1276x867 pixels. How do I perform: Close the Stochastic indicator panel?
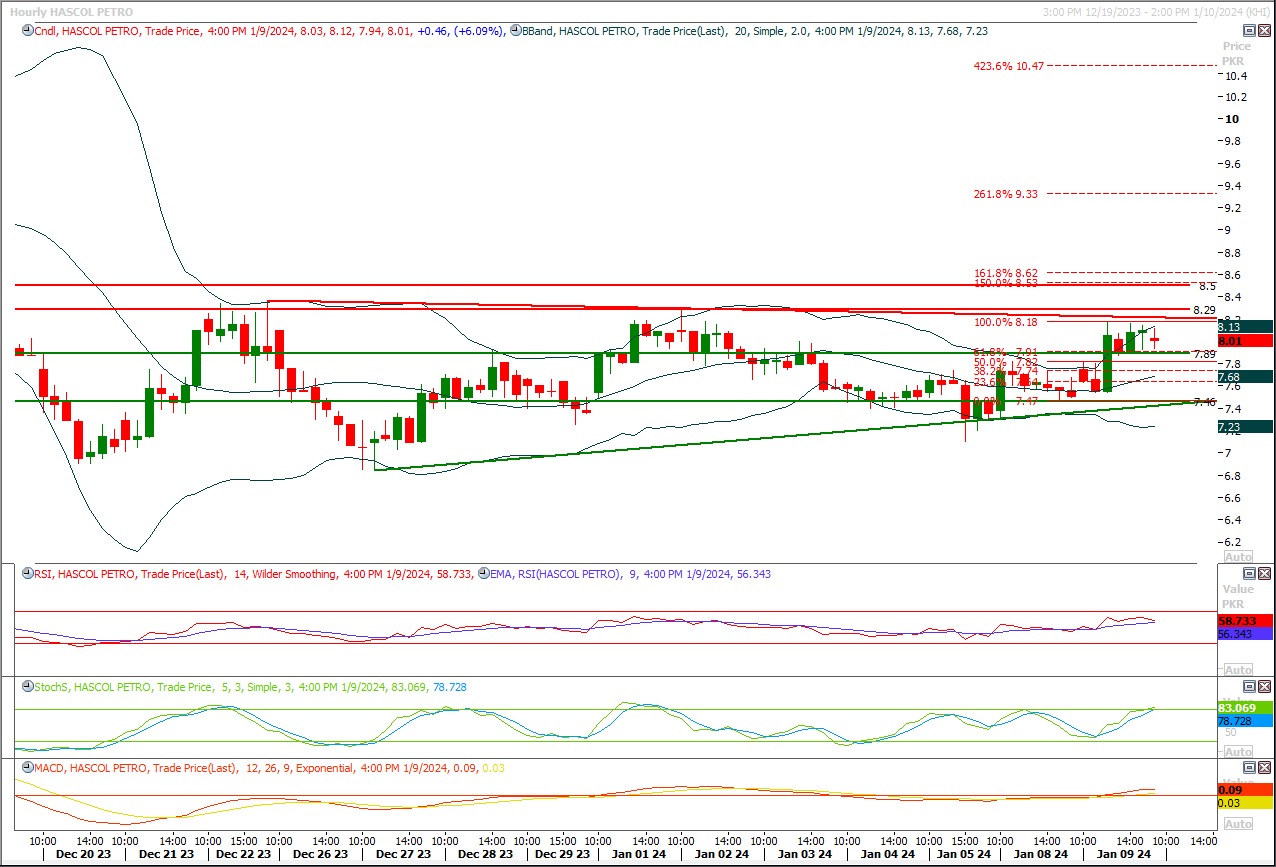pyautogui.click(x=1264, y=687)
